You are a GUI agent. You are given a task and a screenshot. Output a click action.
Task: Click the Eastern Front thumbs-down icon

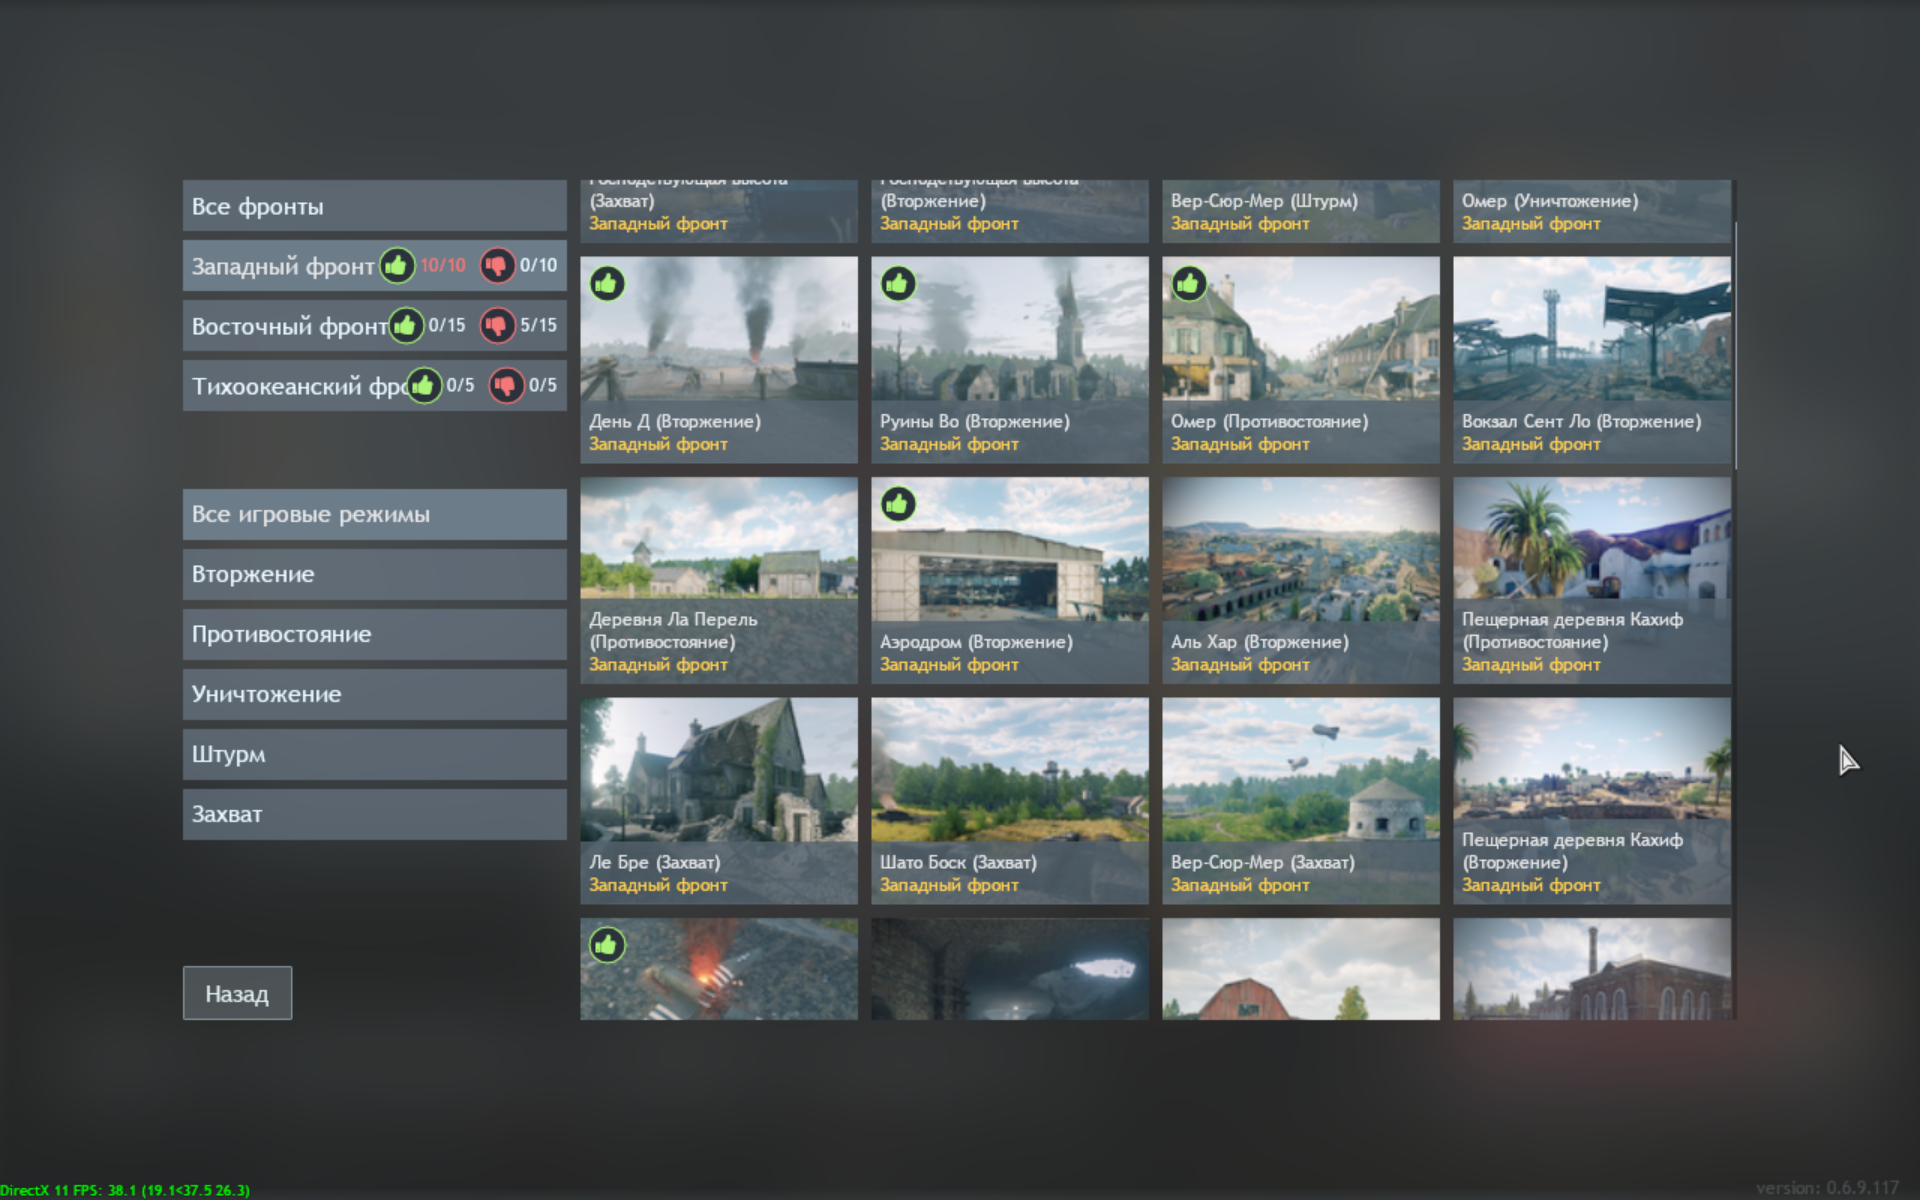tap(496, 325)
